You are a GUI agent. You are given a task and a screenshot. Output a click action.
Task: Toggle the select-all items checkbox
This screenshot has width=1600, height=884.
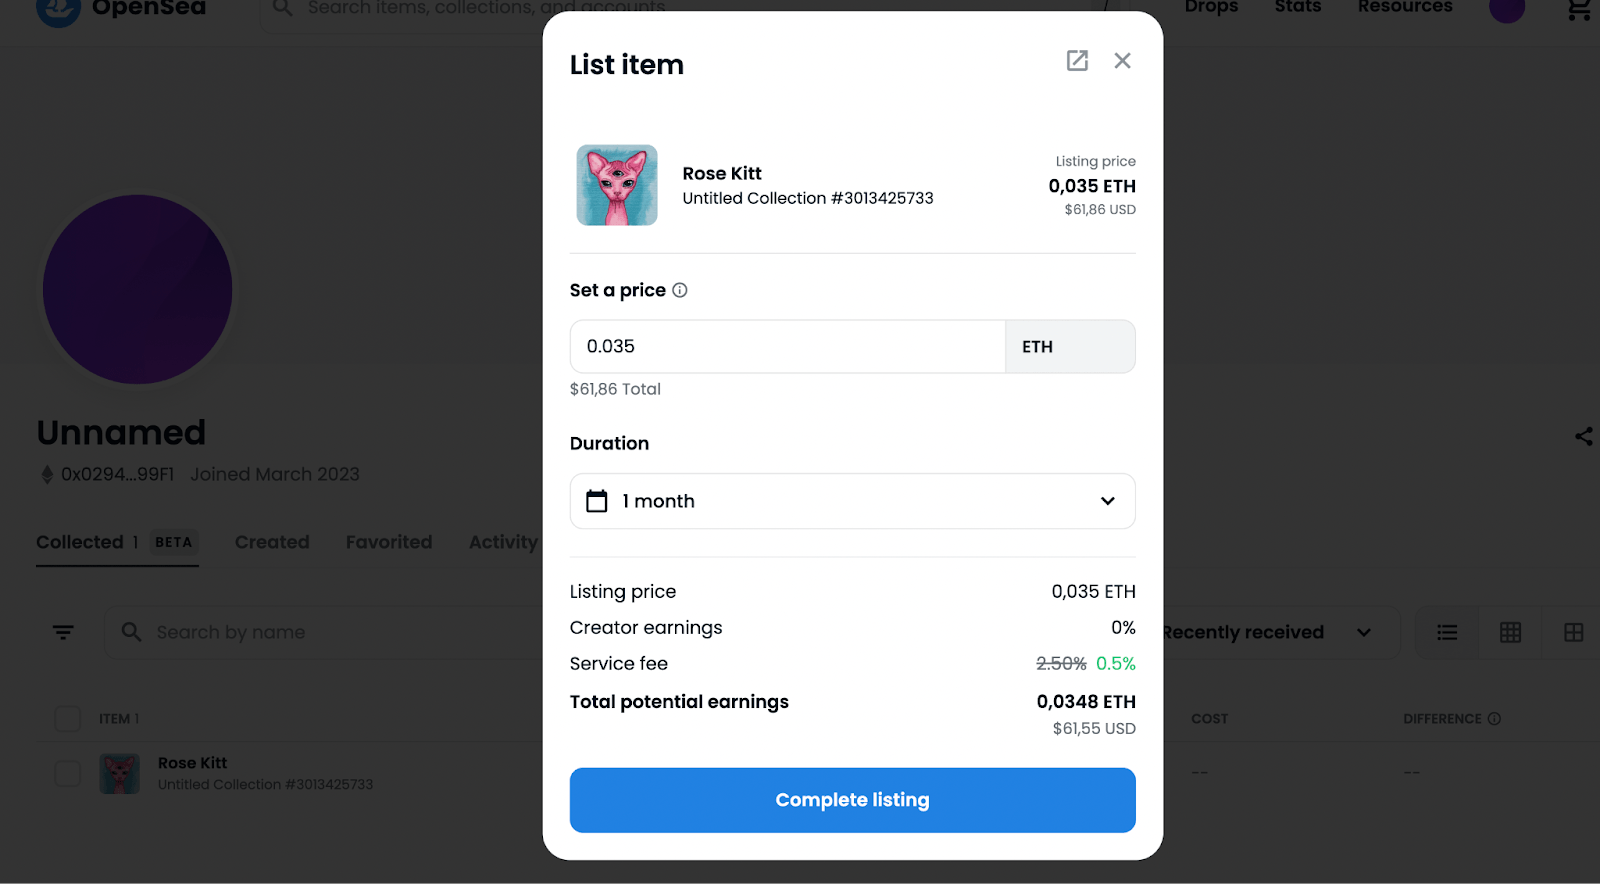68,719
